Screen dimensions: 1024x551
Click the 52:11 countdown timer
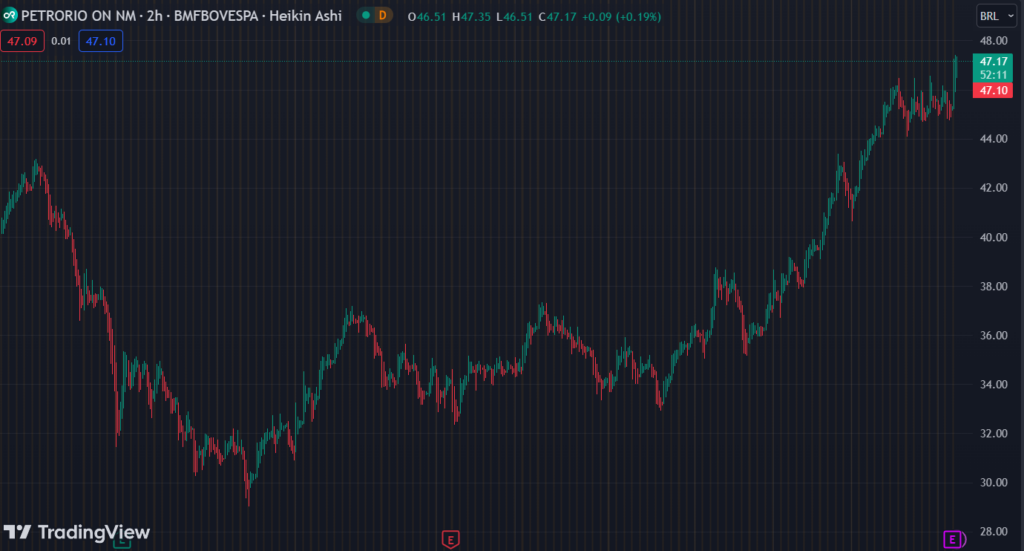point(993,75)
